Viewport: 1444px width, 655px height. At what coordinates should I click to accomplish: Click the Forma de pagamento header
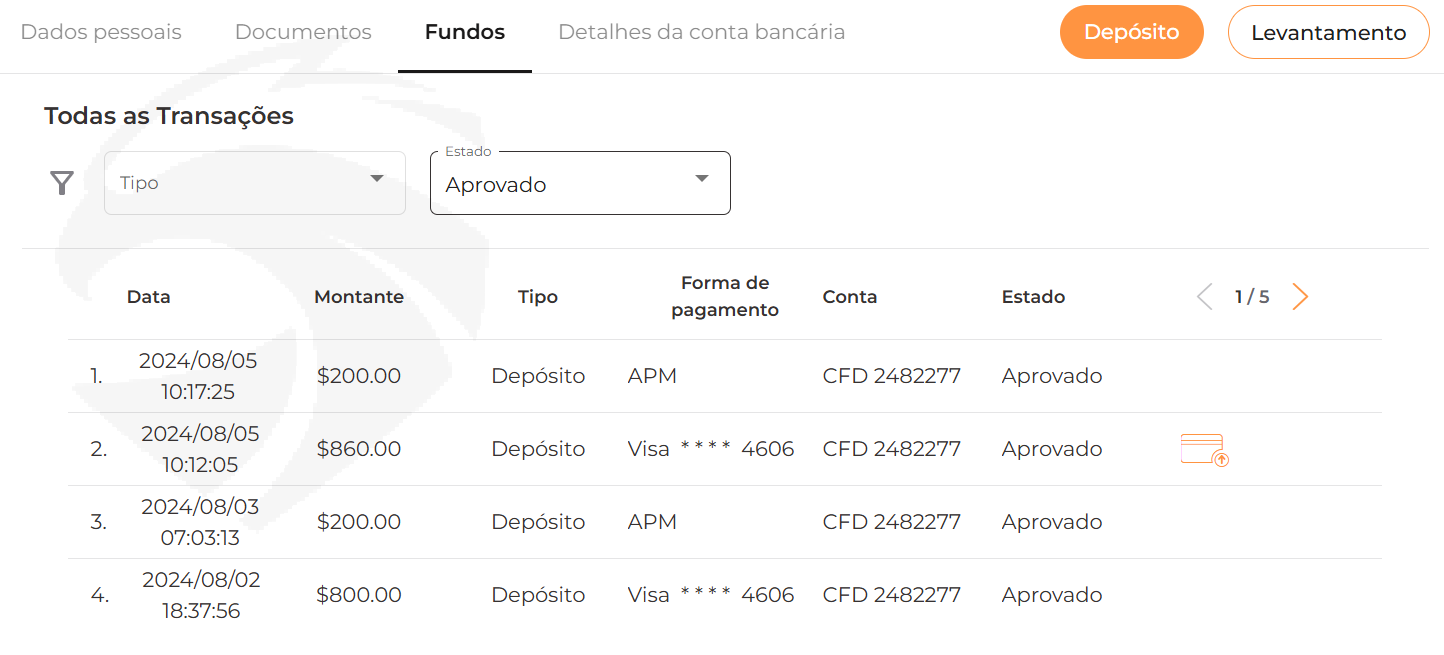(x=725, y=297)
